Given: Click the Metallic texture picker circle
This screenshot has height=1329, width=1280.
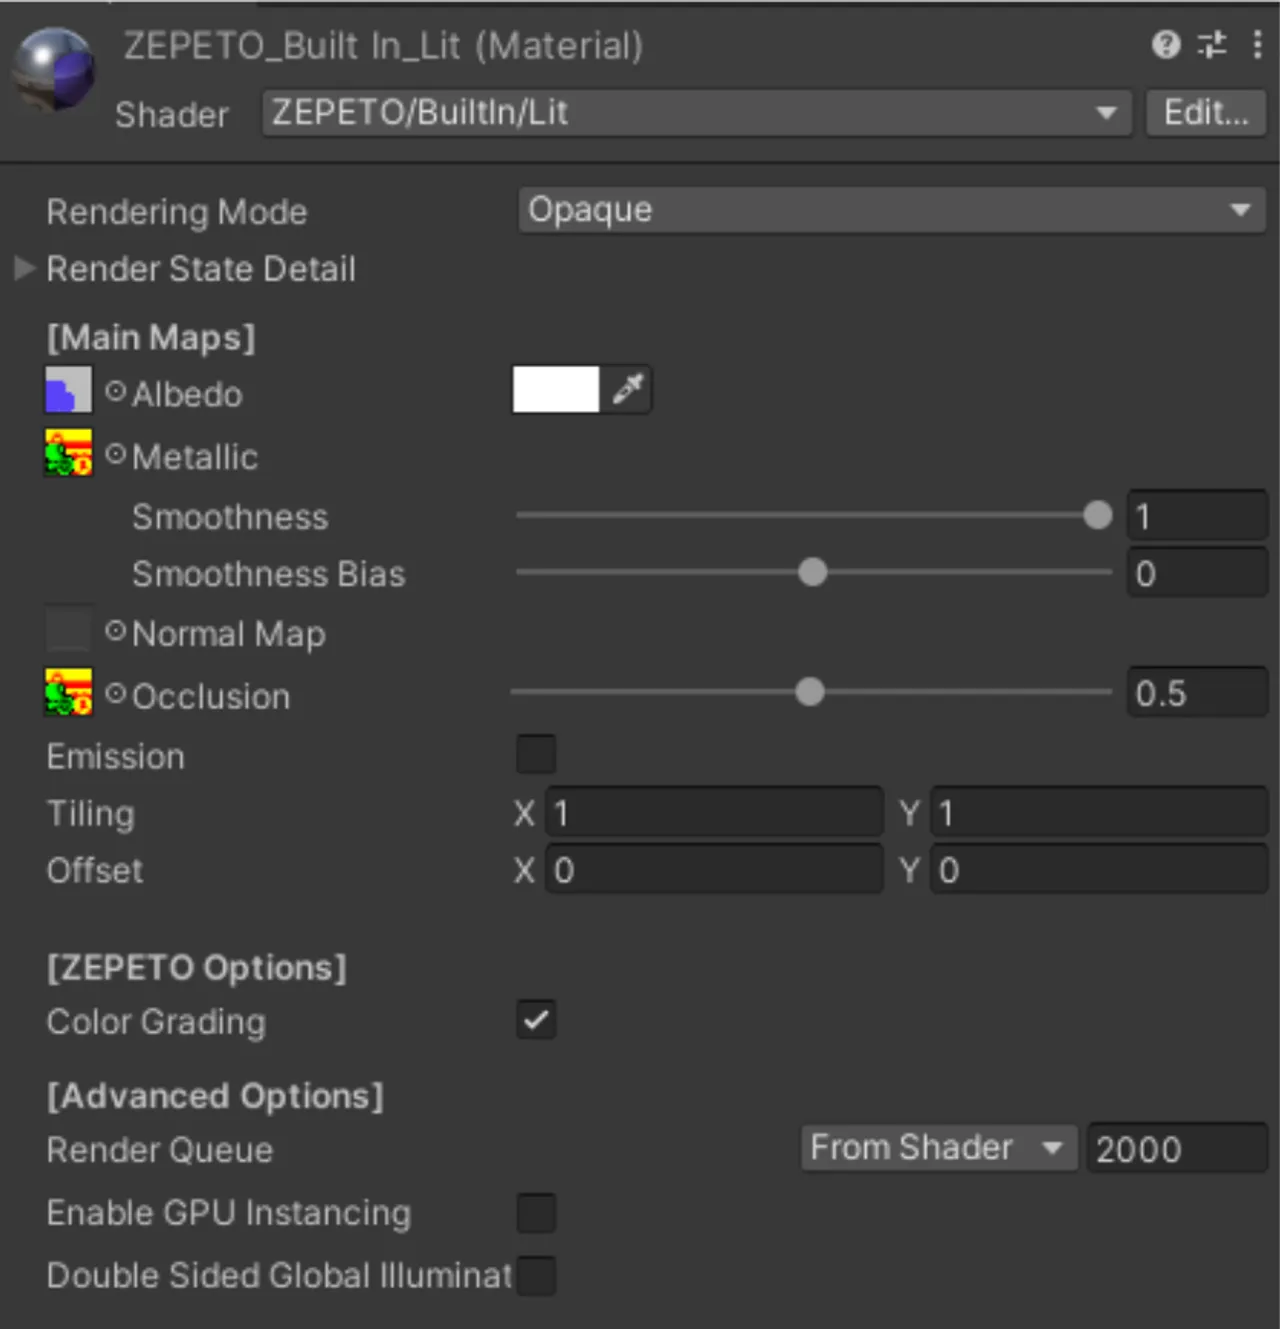Looking at the screenshot, I should coord(114,452).
